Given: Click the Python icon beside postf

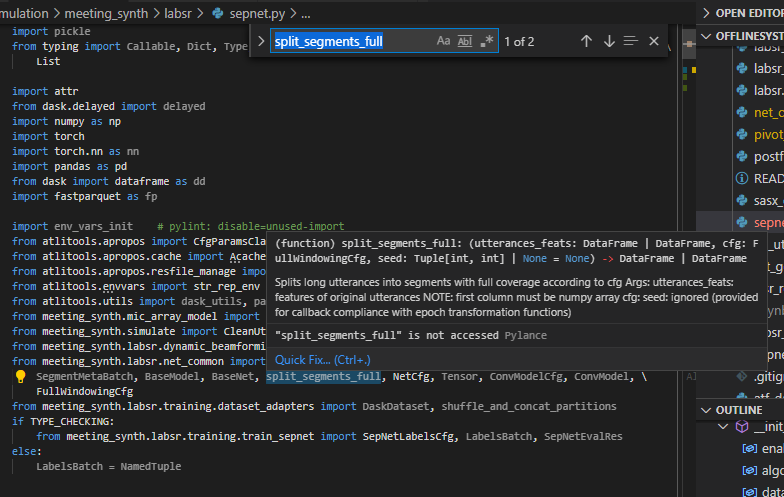Looking at the screenshot, I should (x=742, y=156).
